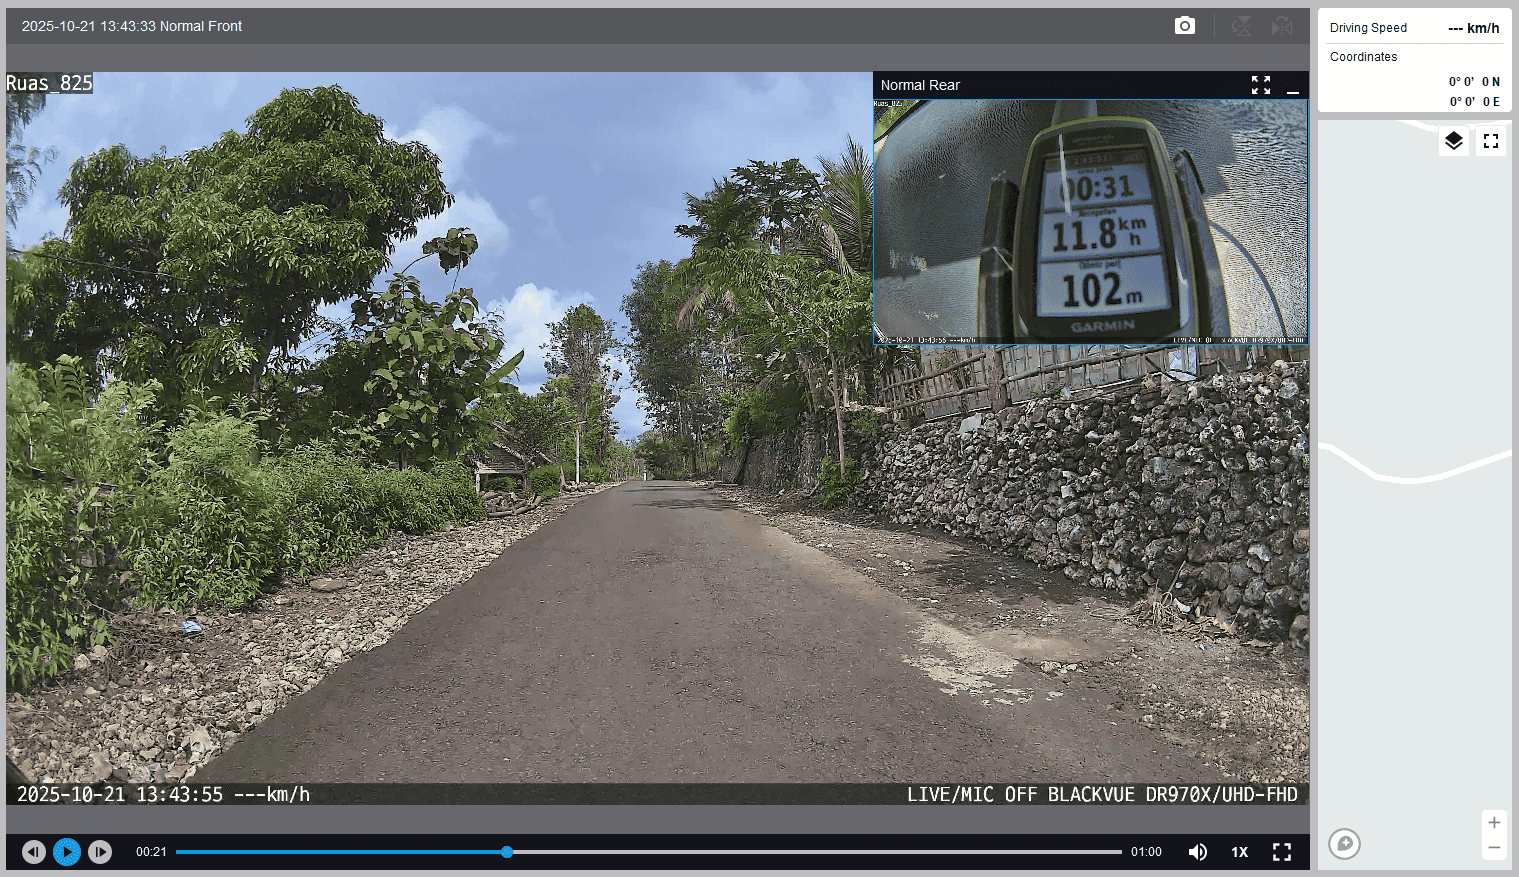The width and height of the screenshot is (1519, 877).
Task: Take a snapshot with the camera icon
Action: click(x=1184, y=26)
